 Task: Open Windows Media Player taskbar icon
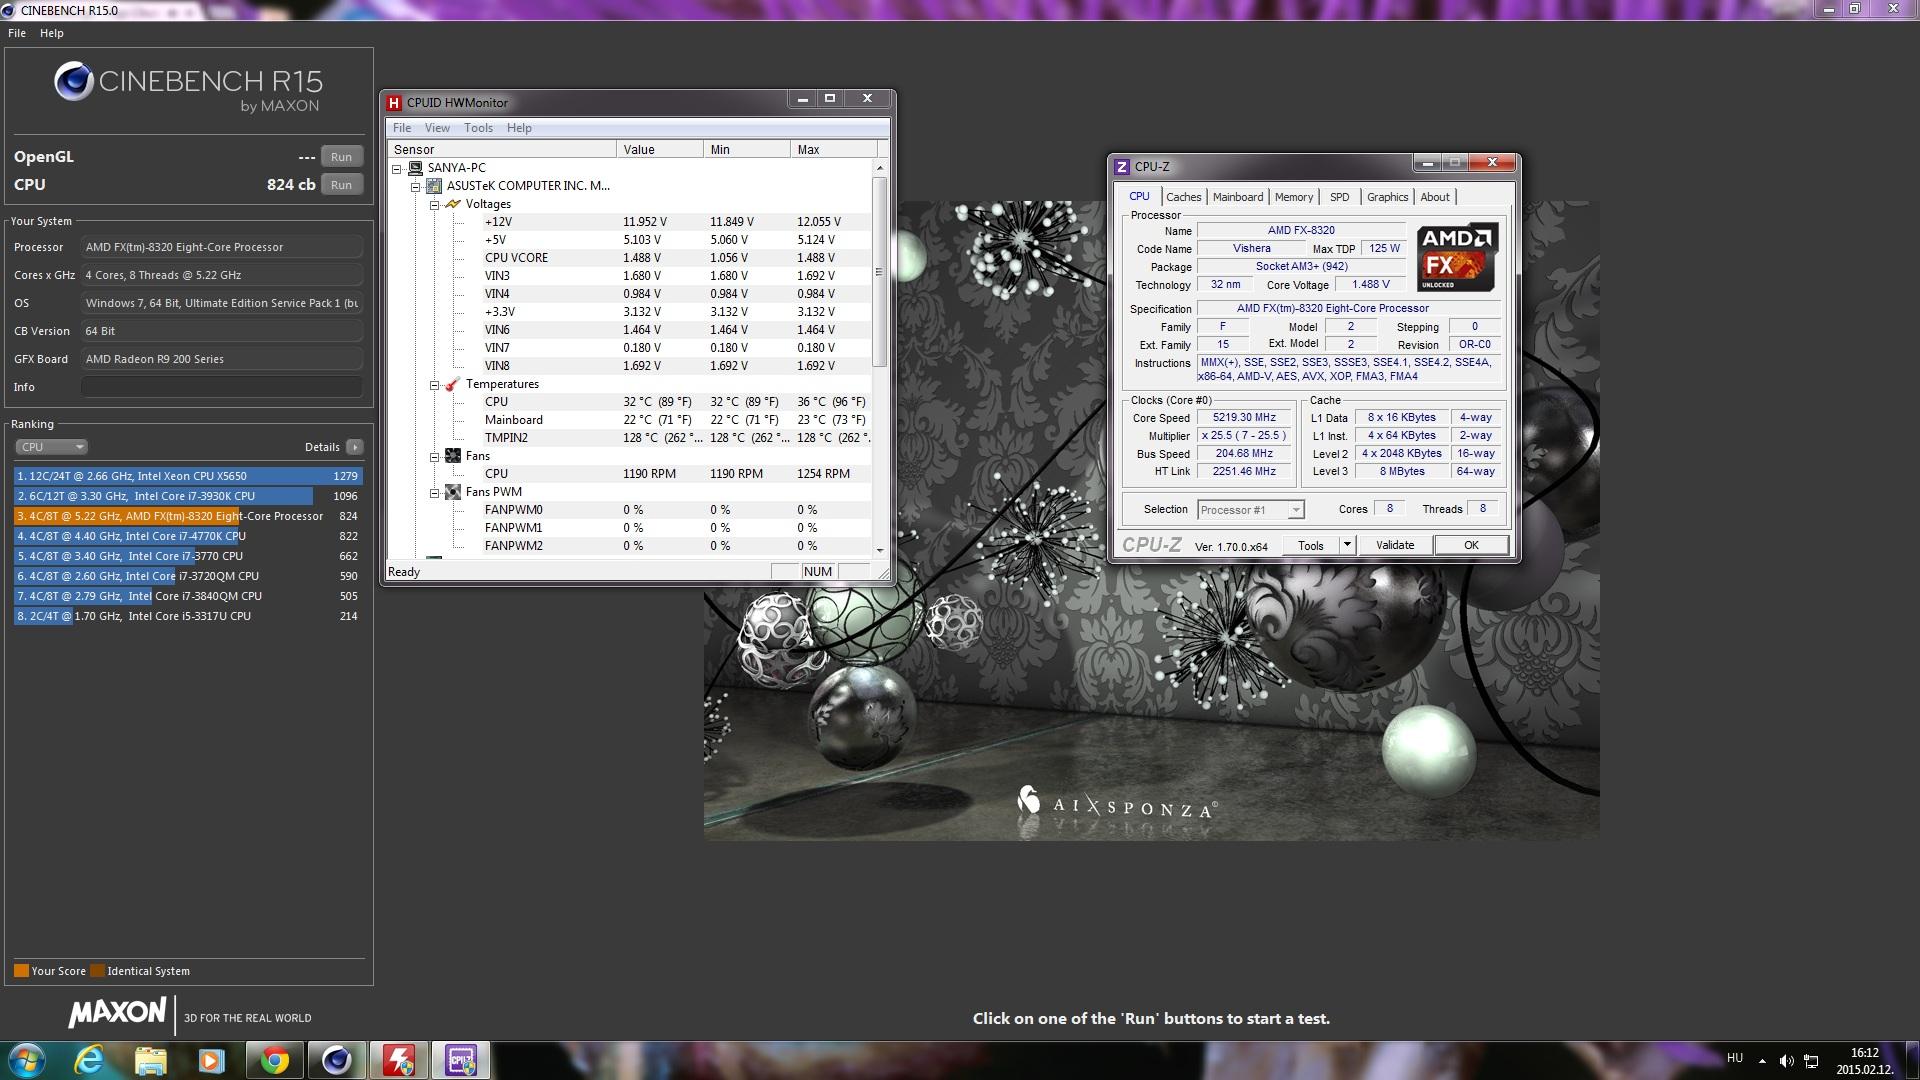(x=211, y=1060)
